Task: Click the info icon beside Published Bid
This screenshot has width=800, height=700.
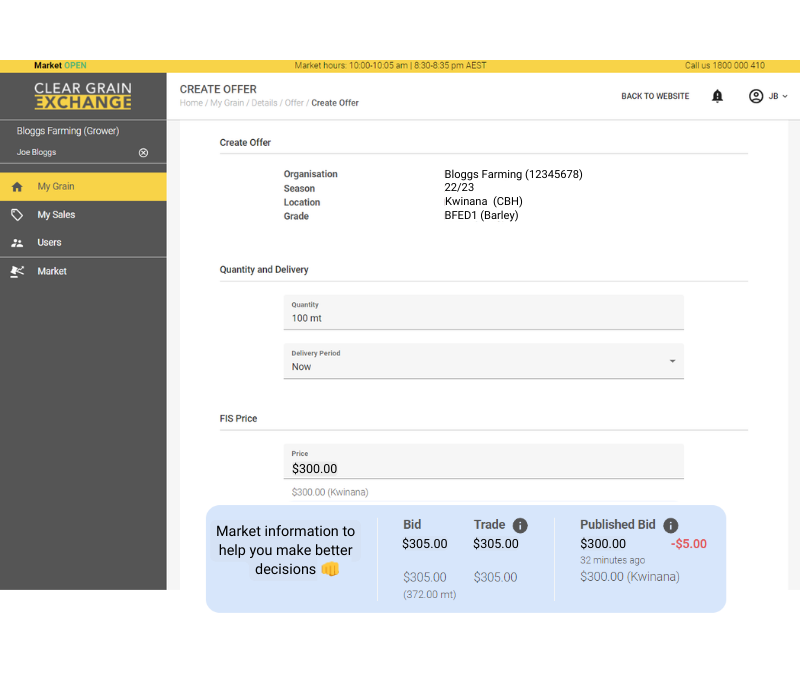Action: click(670, 524)
